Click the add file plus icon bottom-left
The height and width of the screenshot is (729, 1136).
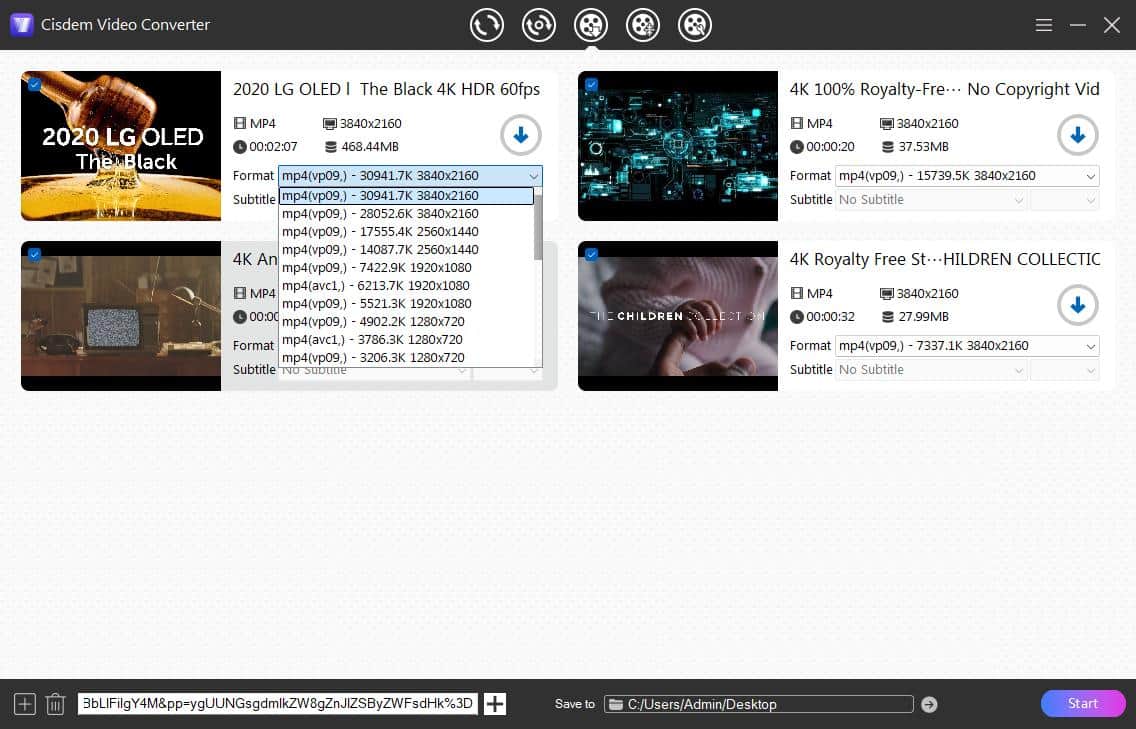coord(25,704)
